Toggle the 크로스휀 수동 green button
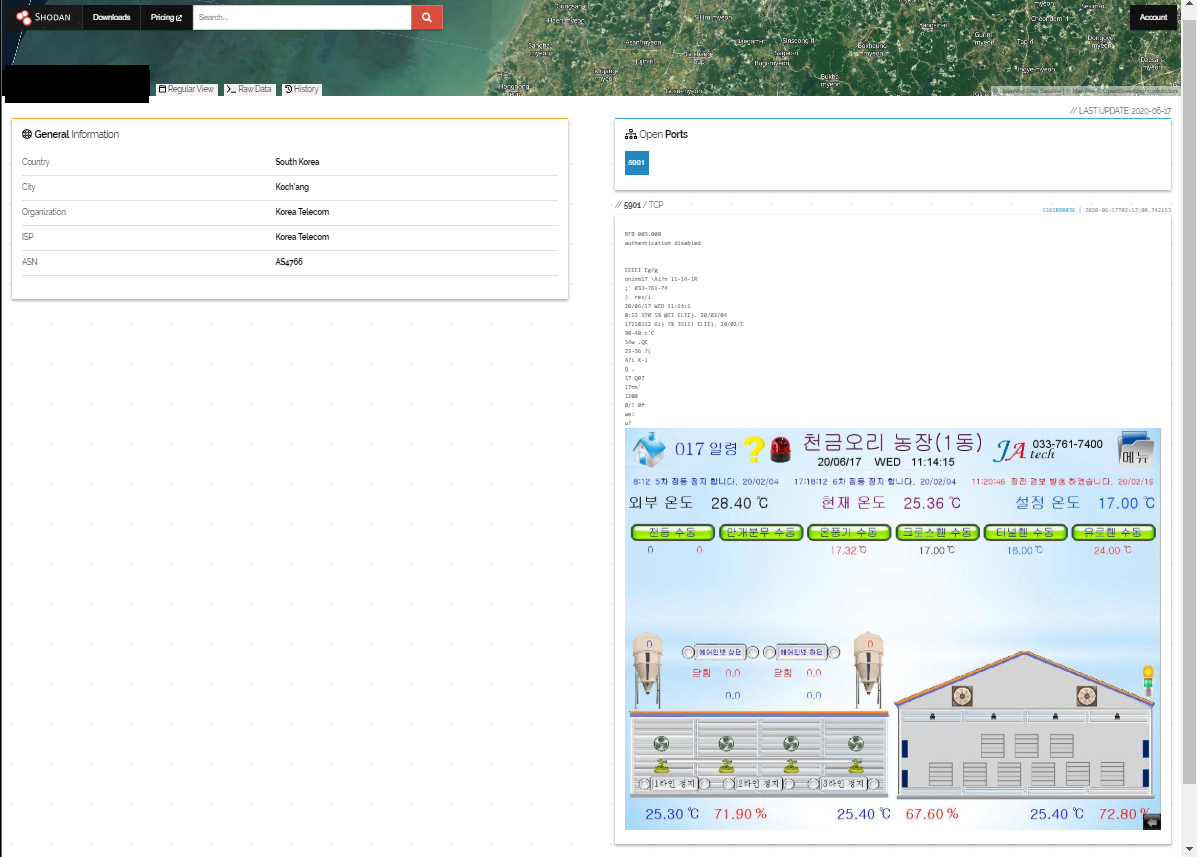Image resolution: width=1197 pixels, height=857 pixels. 937,532
